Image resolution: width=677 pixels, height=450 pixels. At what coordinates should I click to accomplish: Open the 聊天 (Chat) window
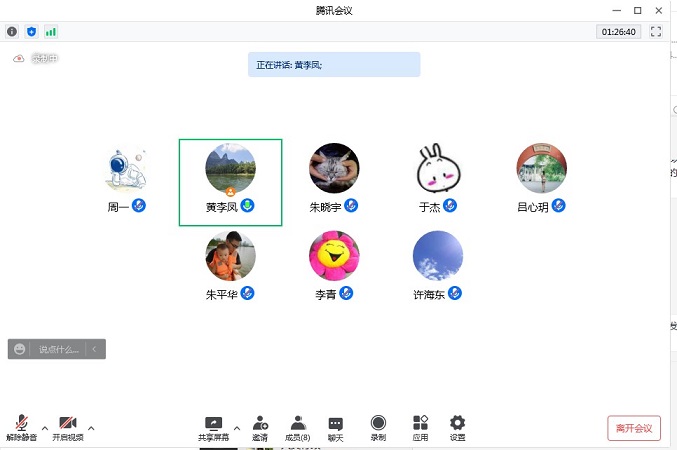coord(335,428)
